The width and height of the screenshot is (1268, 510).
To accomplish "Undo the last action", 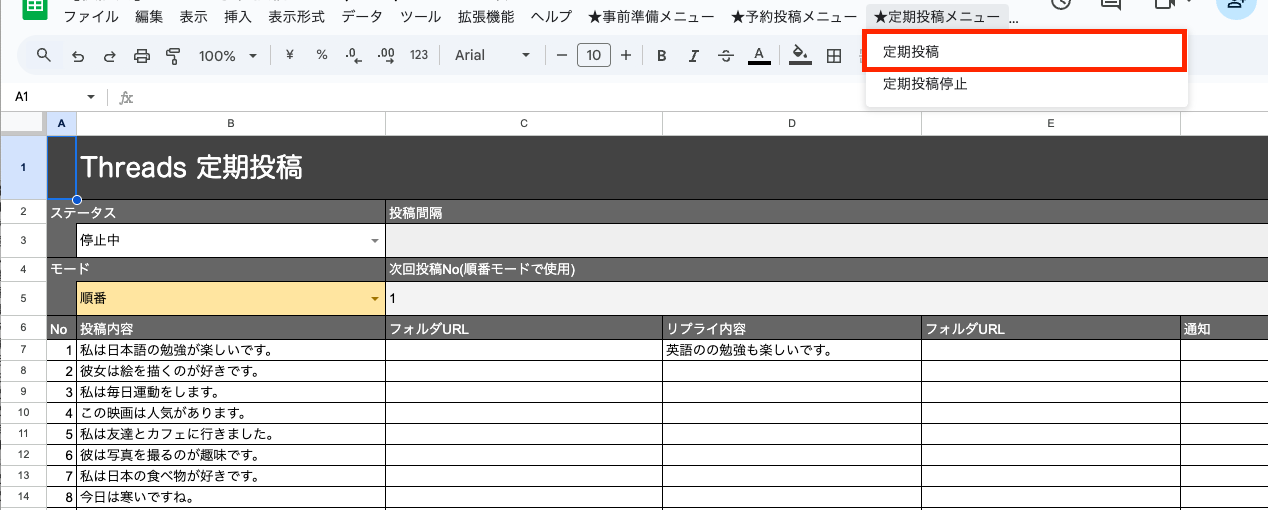I will click(x=77, y=56).
